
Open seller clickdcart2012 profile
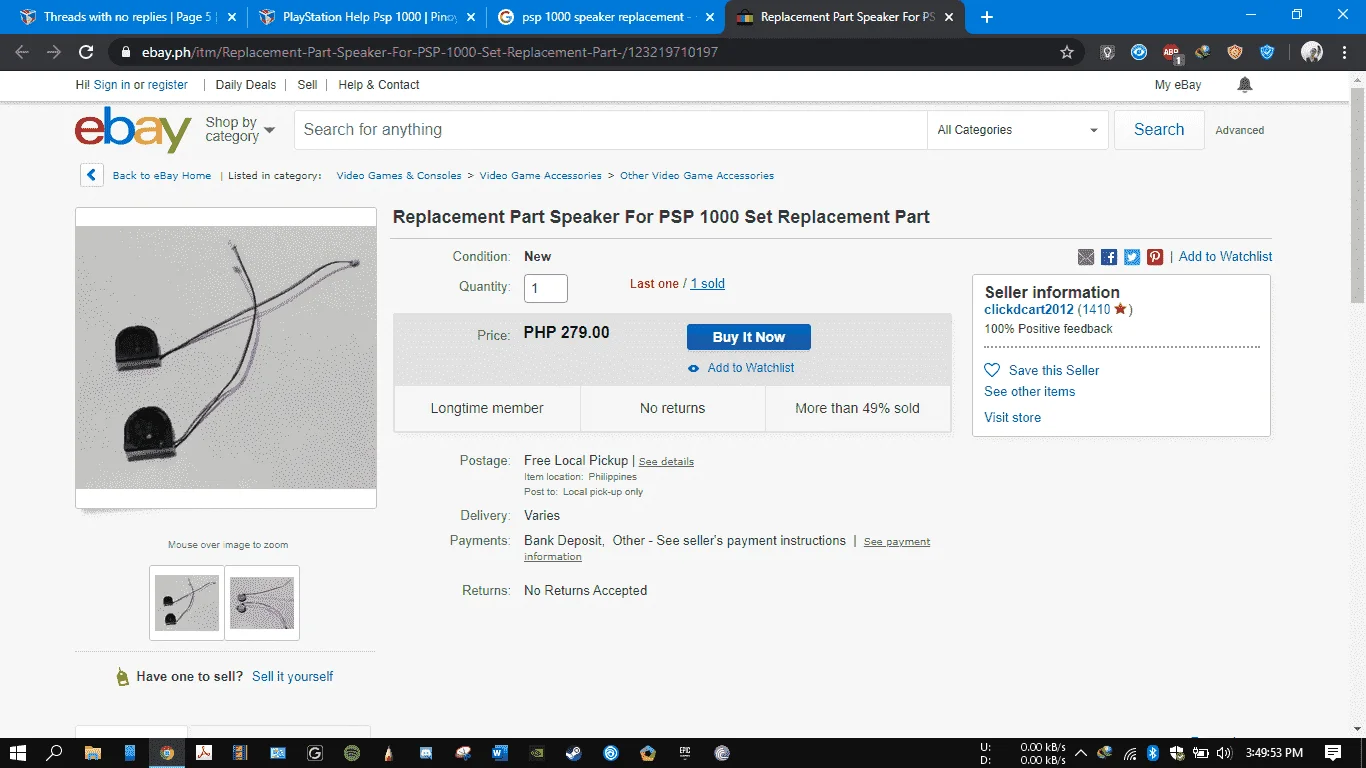1029,310
